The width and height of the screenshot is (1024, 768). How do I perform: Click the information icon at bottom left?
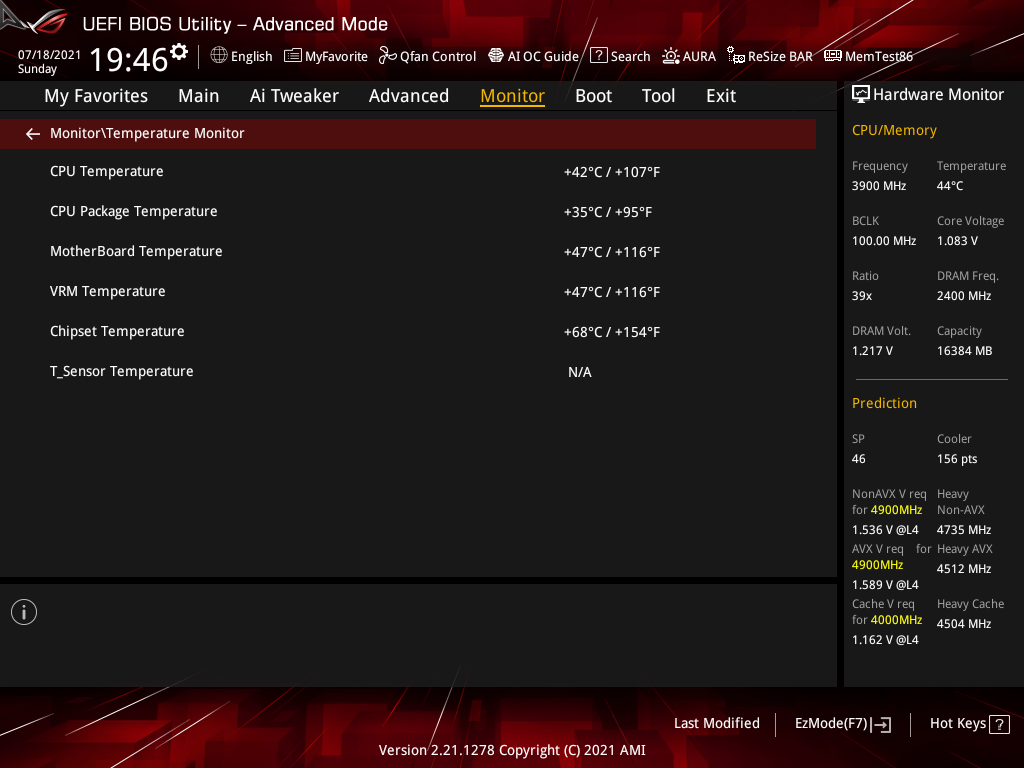pyautogui.click(x=23, y=611)
